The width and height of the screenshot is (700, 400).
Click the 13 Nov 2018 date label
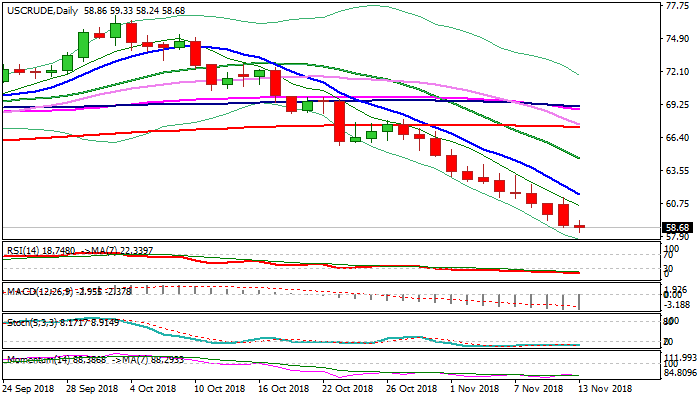point(604,387)
